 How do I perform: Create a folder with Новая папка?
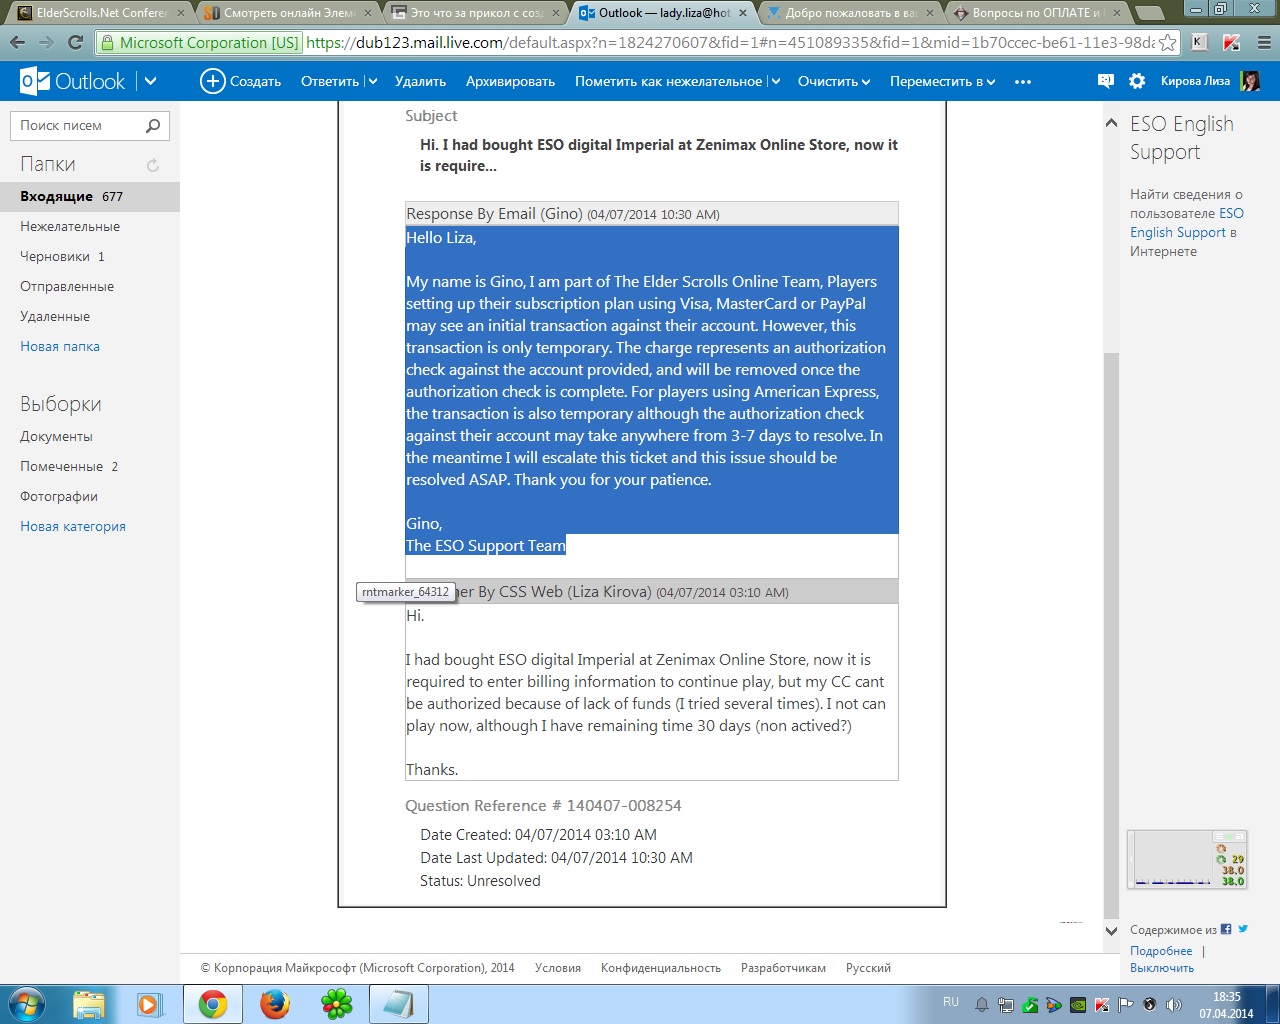(60, 346)
